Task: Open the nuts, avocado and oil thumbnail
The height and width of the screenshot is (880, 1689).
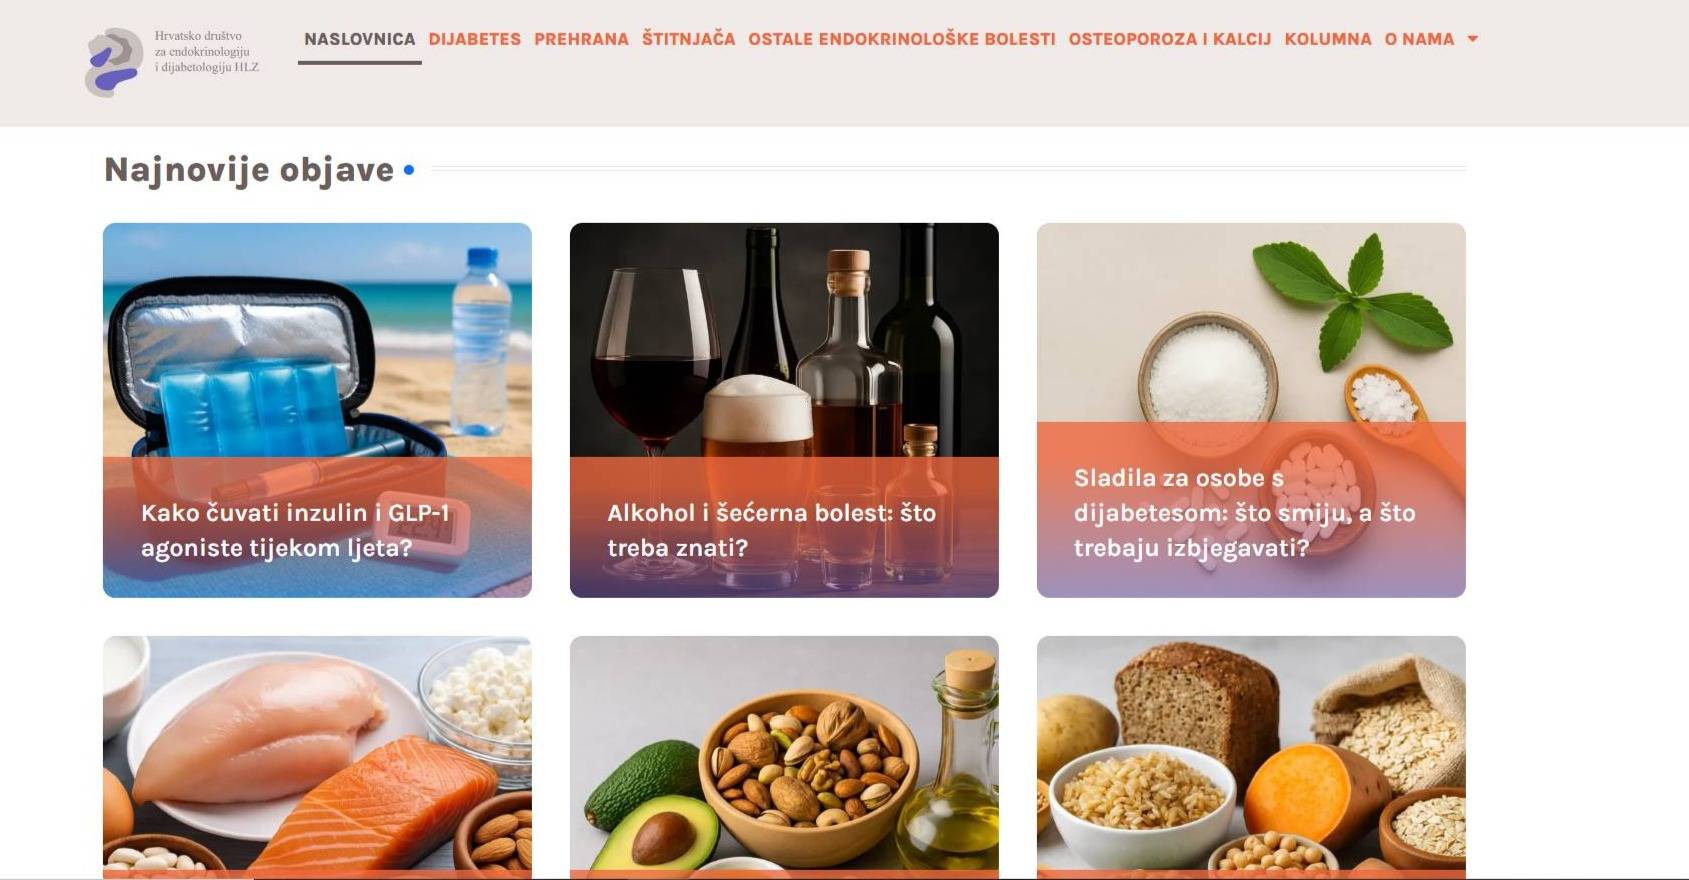Action: pos(784,757)
